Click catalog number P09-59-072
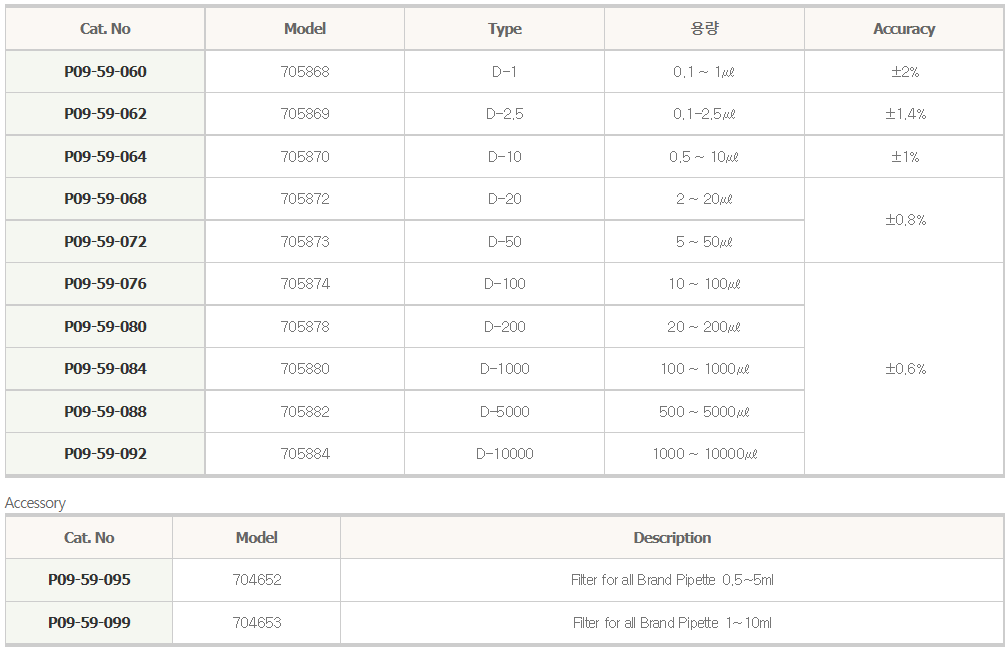 tap(105, 242)
